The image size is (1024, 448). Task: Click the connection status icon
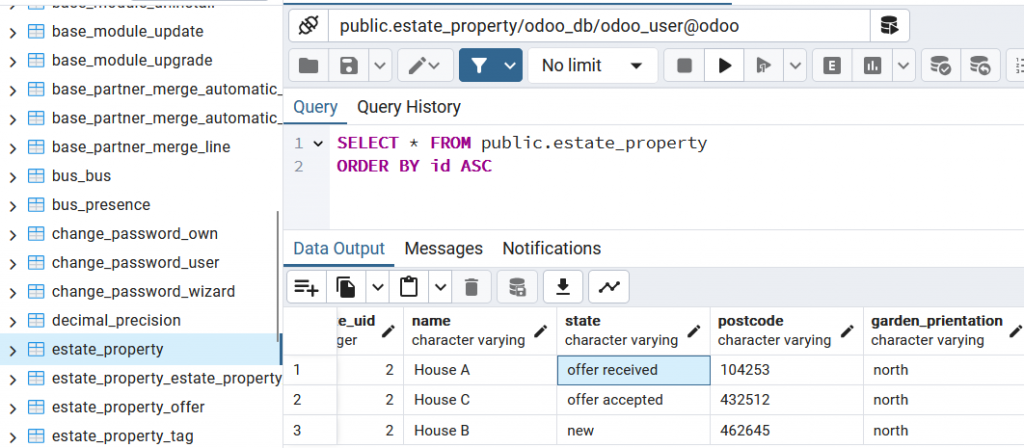point(308,24)
